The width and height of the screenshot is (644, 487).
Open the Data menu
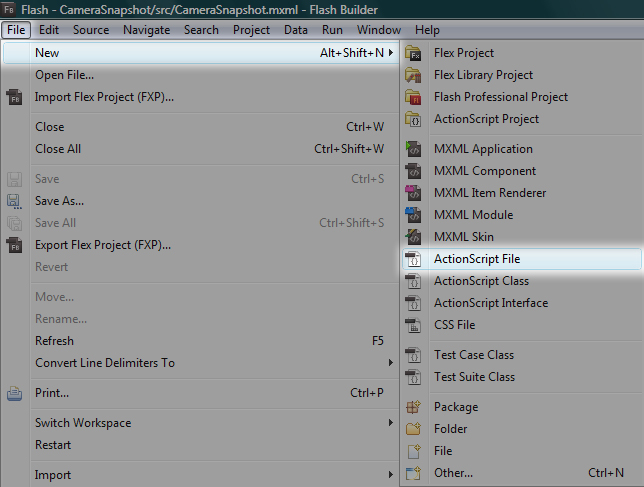[x=296, y=30]
